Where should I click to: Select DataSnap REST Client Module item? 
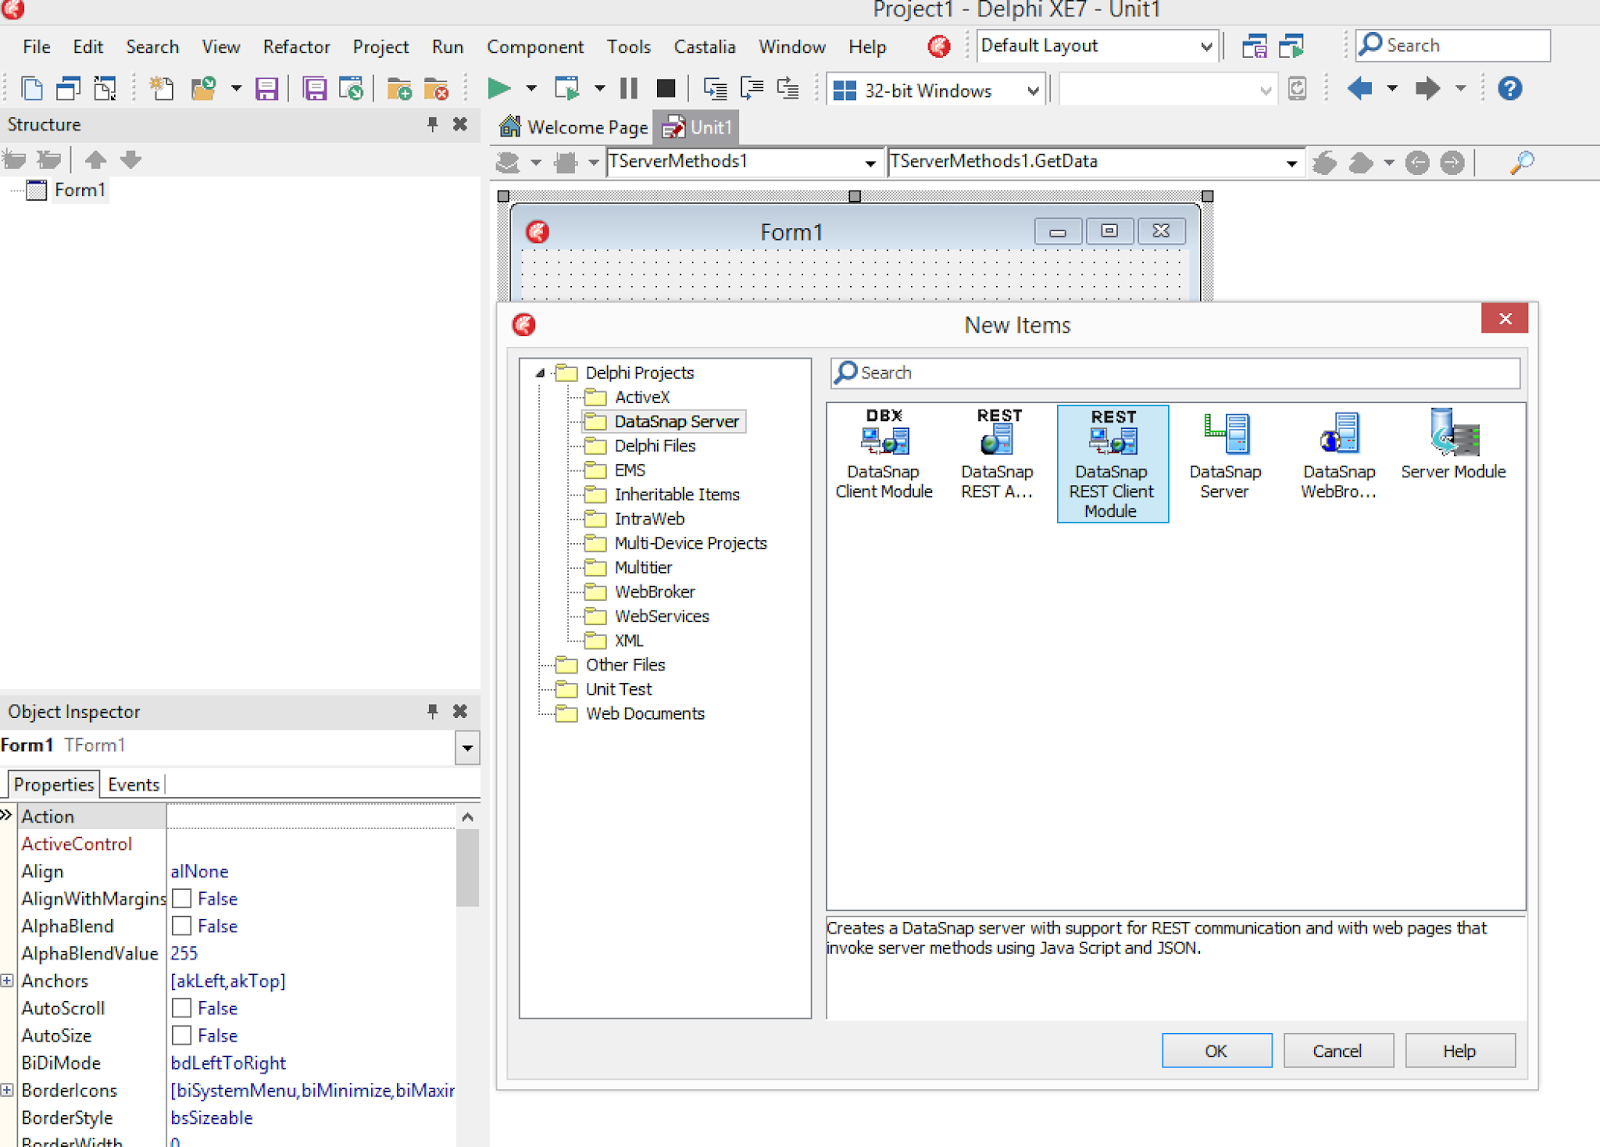pyautogui.click(x=1112, y=463)
